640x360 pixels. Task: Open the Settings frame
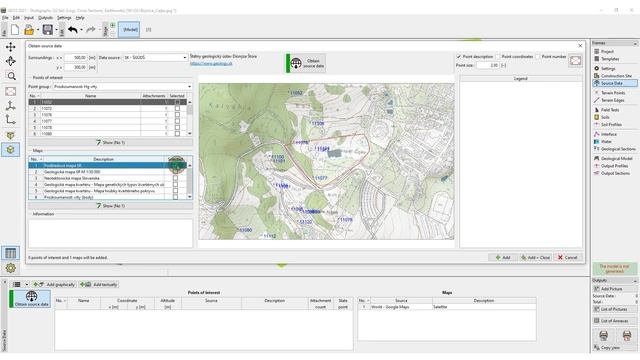click(x=608, y=69)
